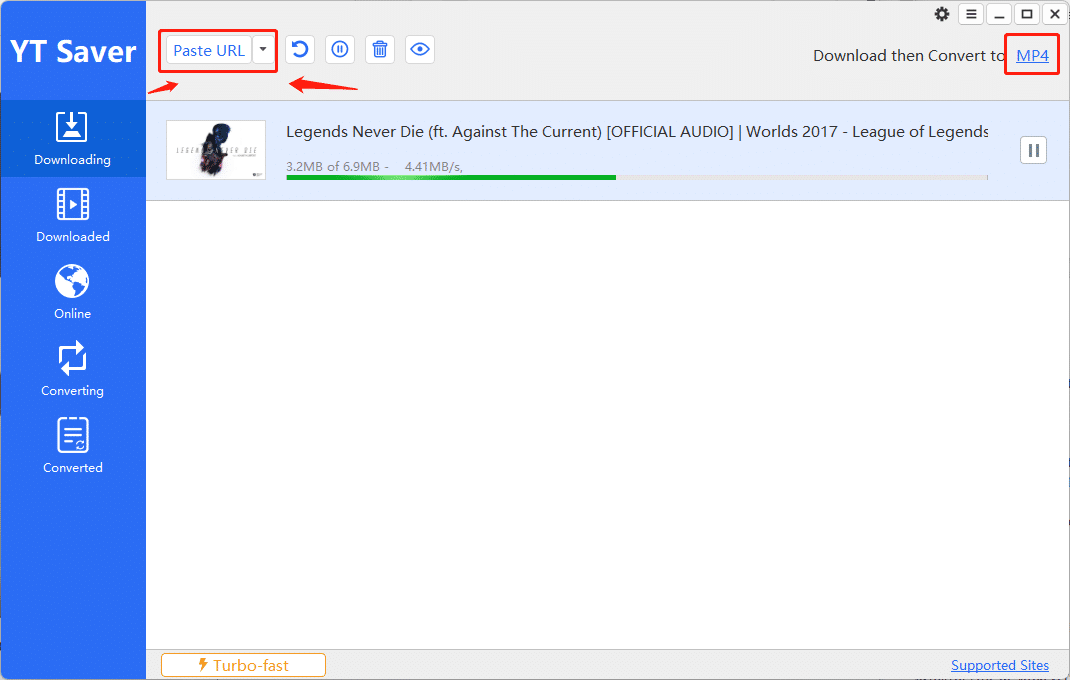Click the Paste URL button
This screenshot has height=680, width=1070.
click(x=209, y=51)
